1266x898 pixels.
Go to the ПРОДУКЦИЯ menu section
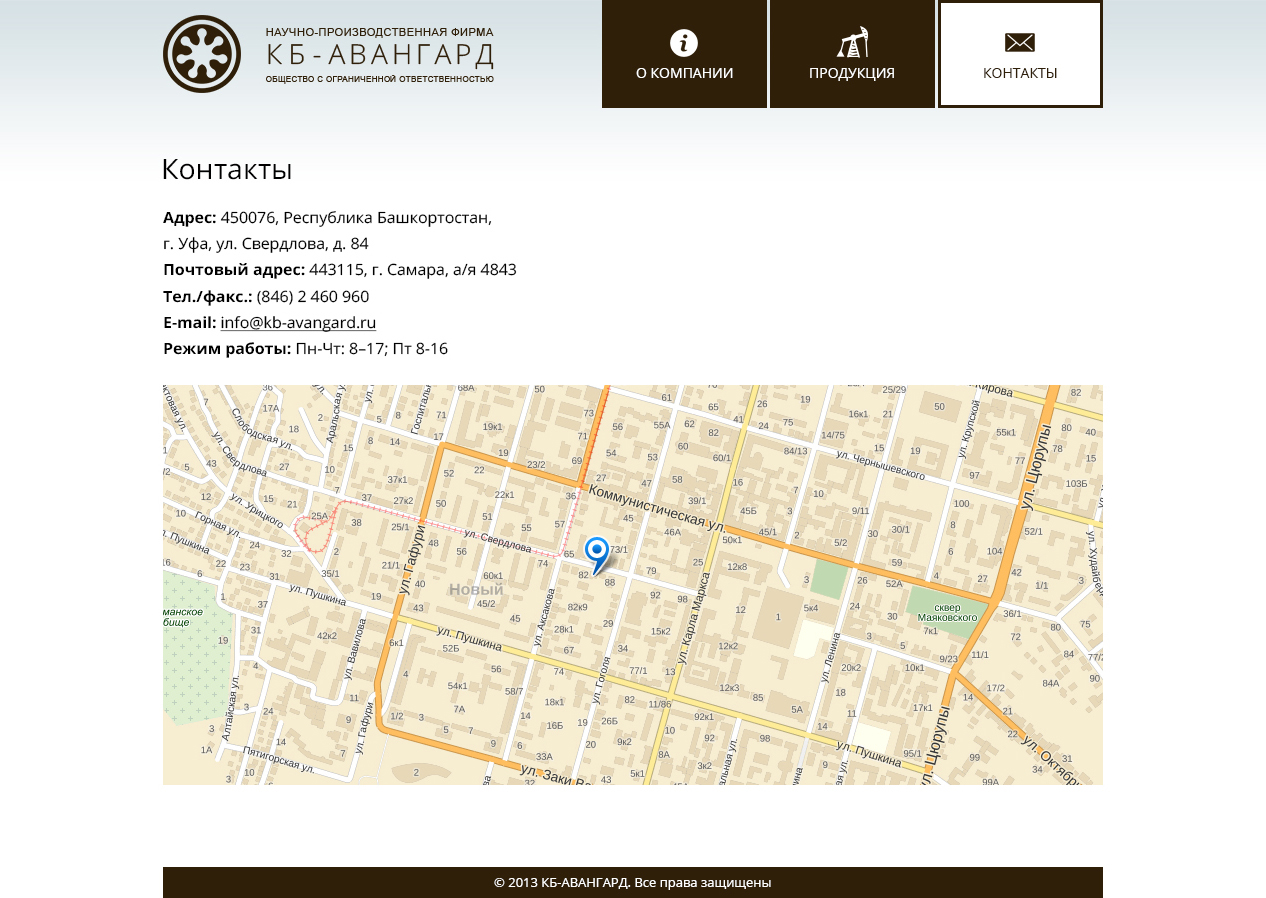(852, 73)
